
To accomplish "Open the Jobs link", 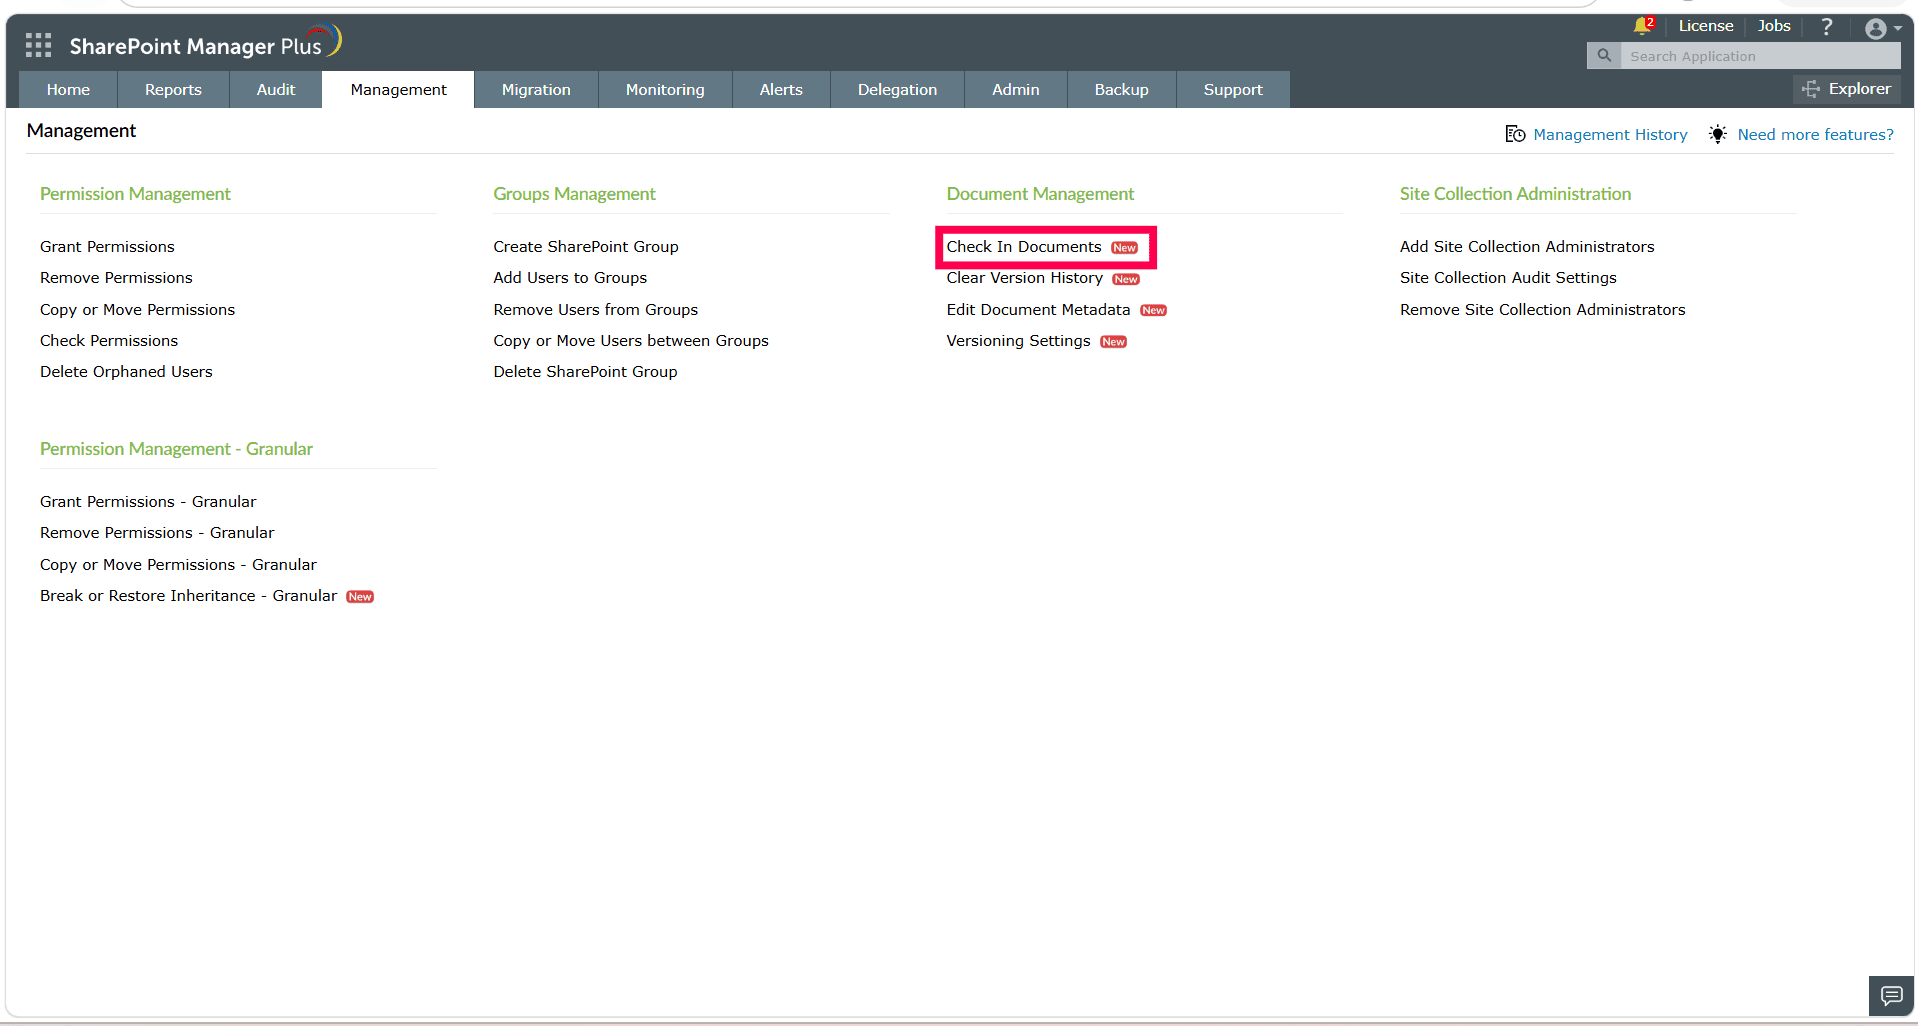I will (x=1774, y=26).
